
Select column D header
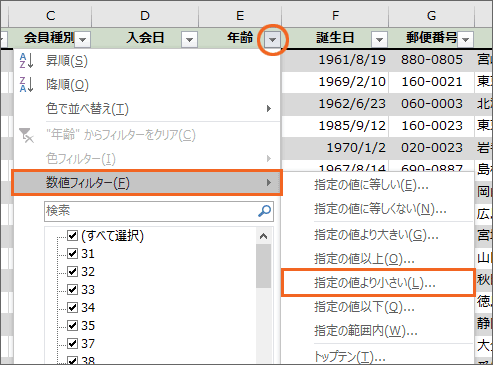tap(145, 15)
